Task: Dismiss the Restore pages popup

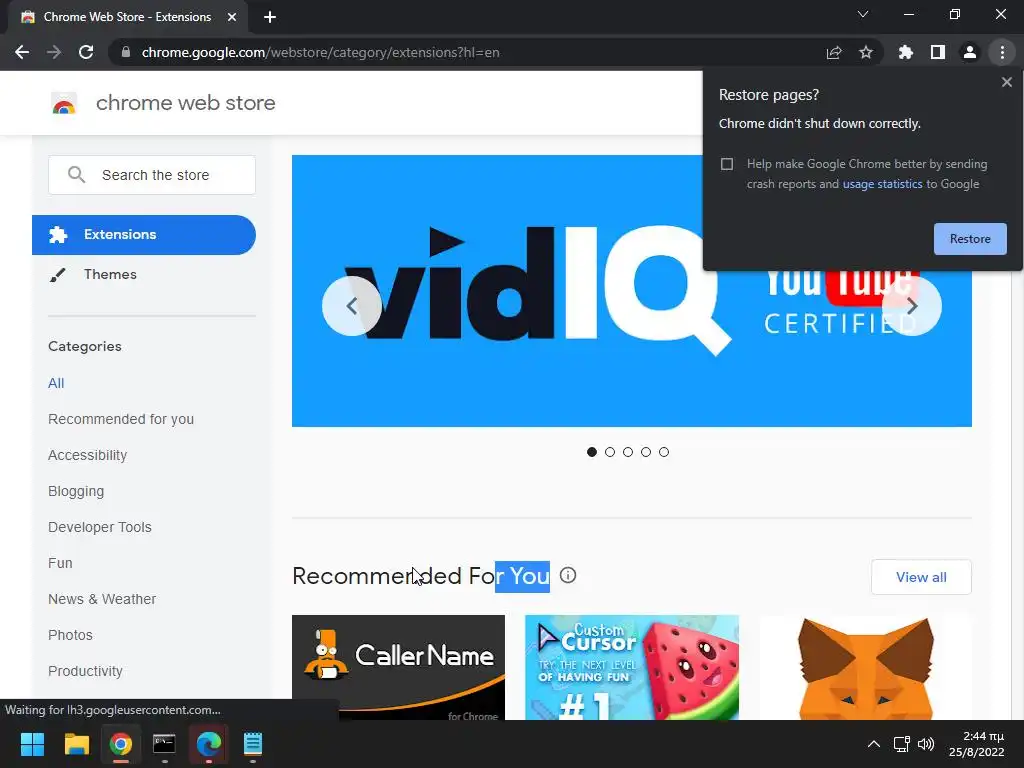Action: pos(1006,82)
